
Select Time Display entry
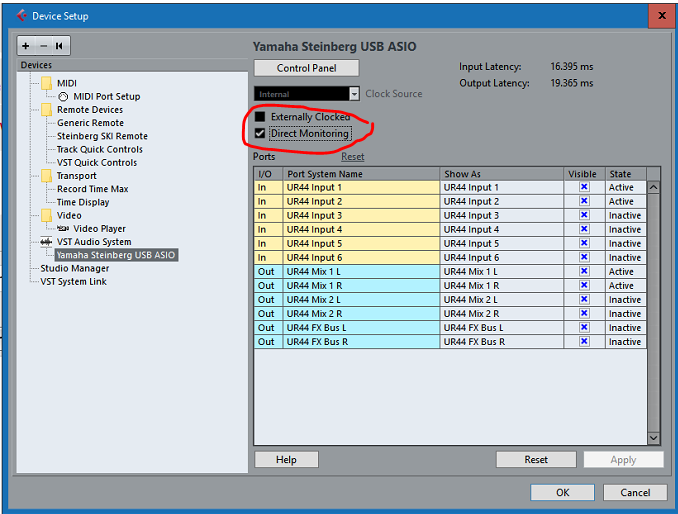pos(83,202)
